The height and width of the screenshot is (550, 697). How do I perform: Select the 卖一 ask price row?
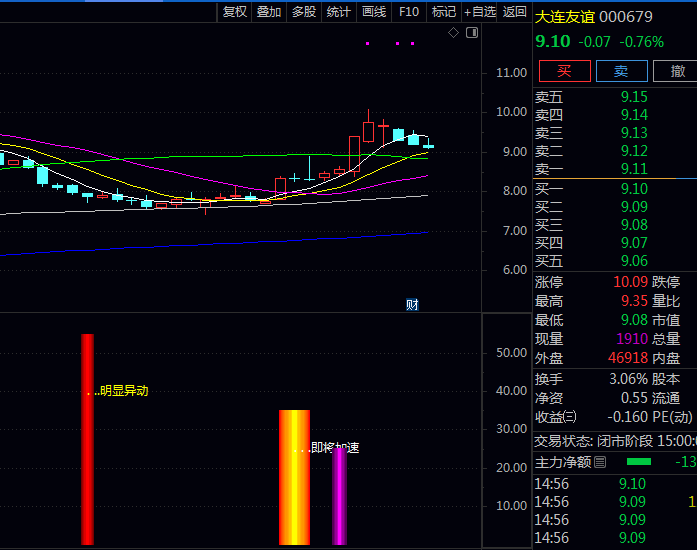(590, 169)
